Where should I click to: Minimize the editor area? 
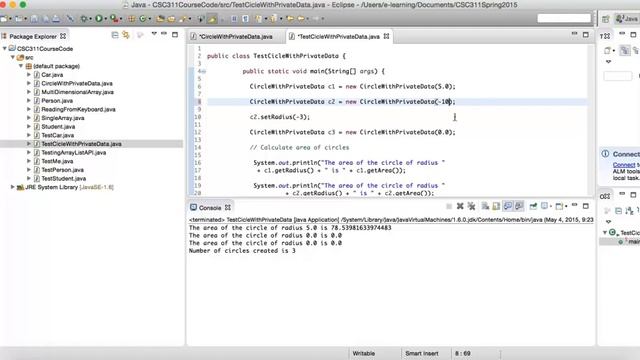click(574, 34)
